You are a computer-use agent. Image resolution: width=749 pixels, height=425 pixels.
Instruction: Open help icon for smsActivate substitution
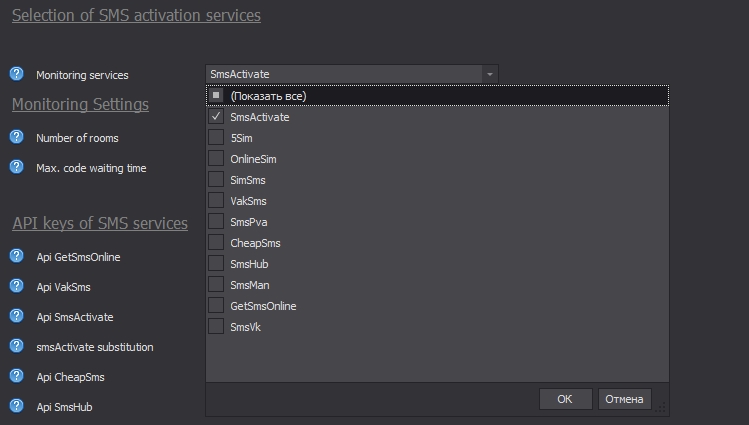16,346
